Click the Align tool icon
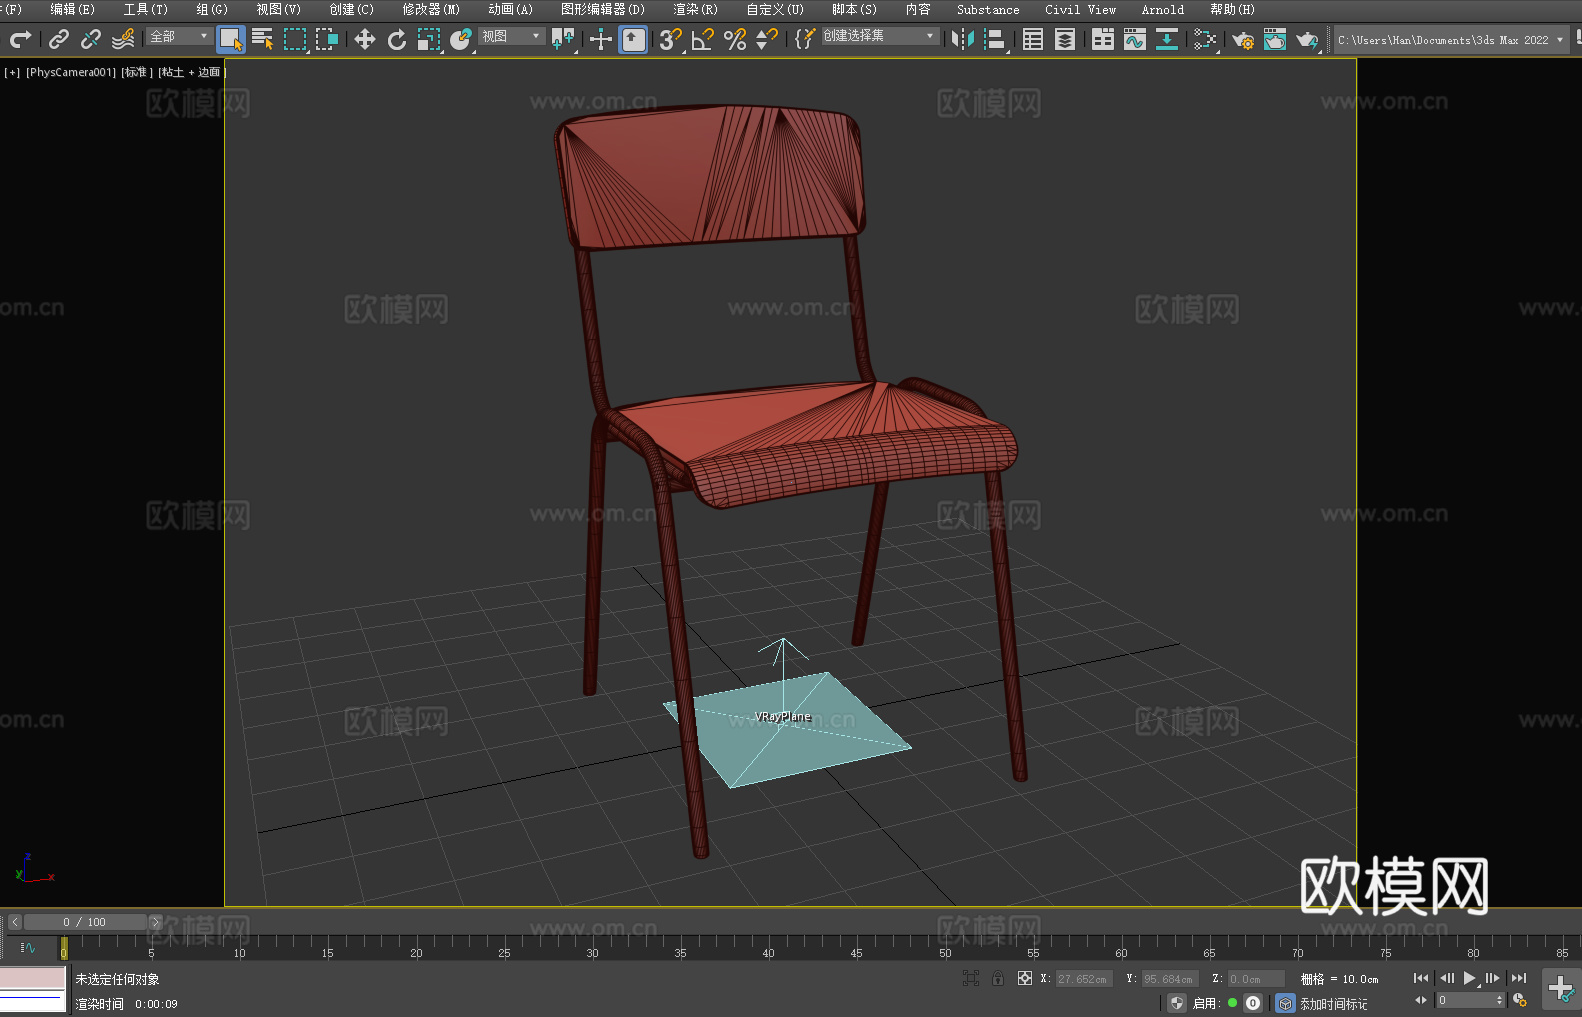The height and width of the screenshot is (1017, 1582). [x=995, y=39]
